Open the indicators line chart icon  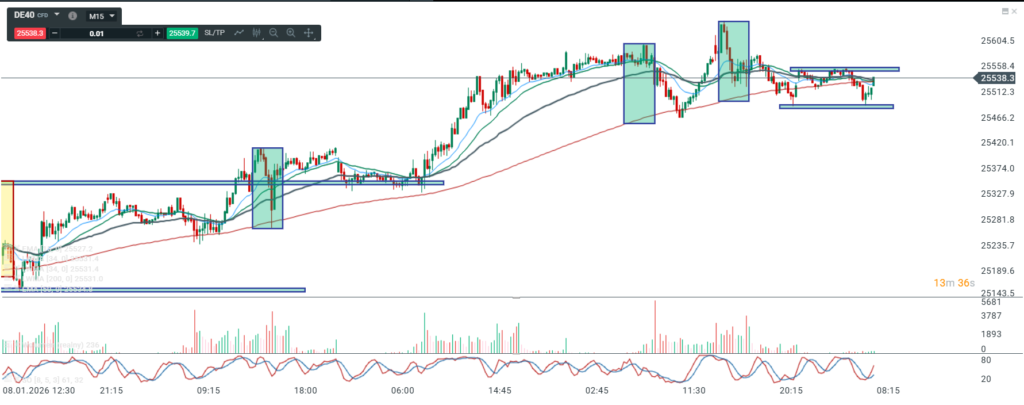(x=240, y=33)
